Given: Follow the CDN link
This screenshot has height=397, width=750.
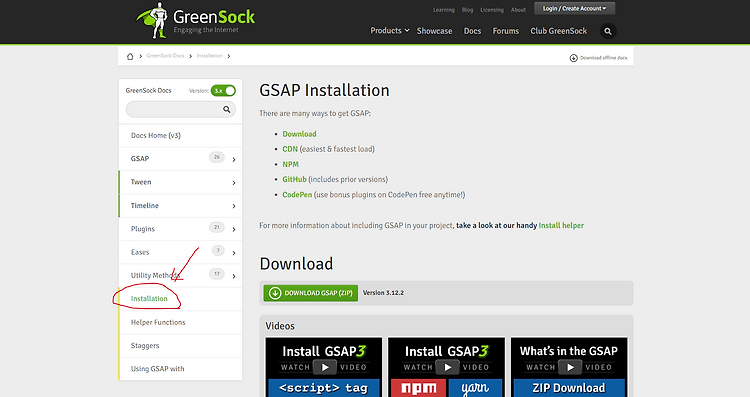Looking at the screenshot, I should click(290, 149).
